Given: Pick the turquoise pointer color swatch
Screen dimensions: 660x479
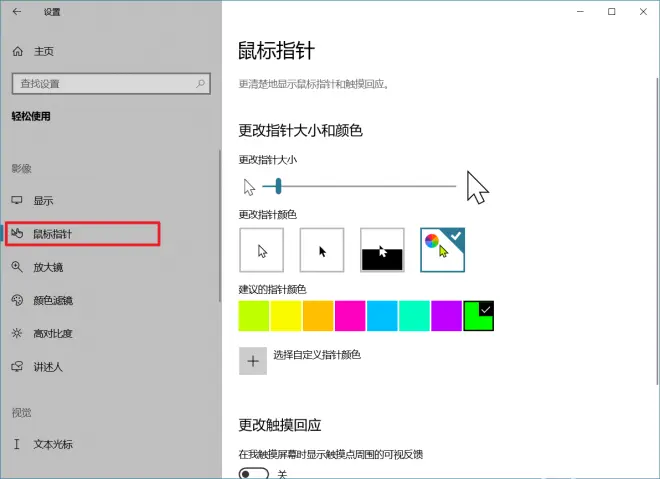Looking at the screenshot, I should pyautogui.click(x=415, y=316).
